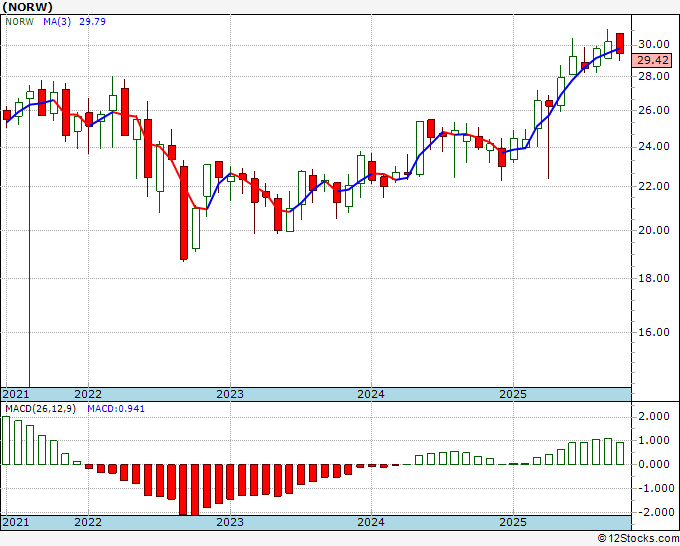The width and height of the screenshot is (680, 546).
Task: Click the latest red candlestick near 30
Action: (x=620, y=43)
